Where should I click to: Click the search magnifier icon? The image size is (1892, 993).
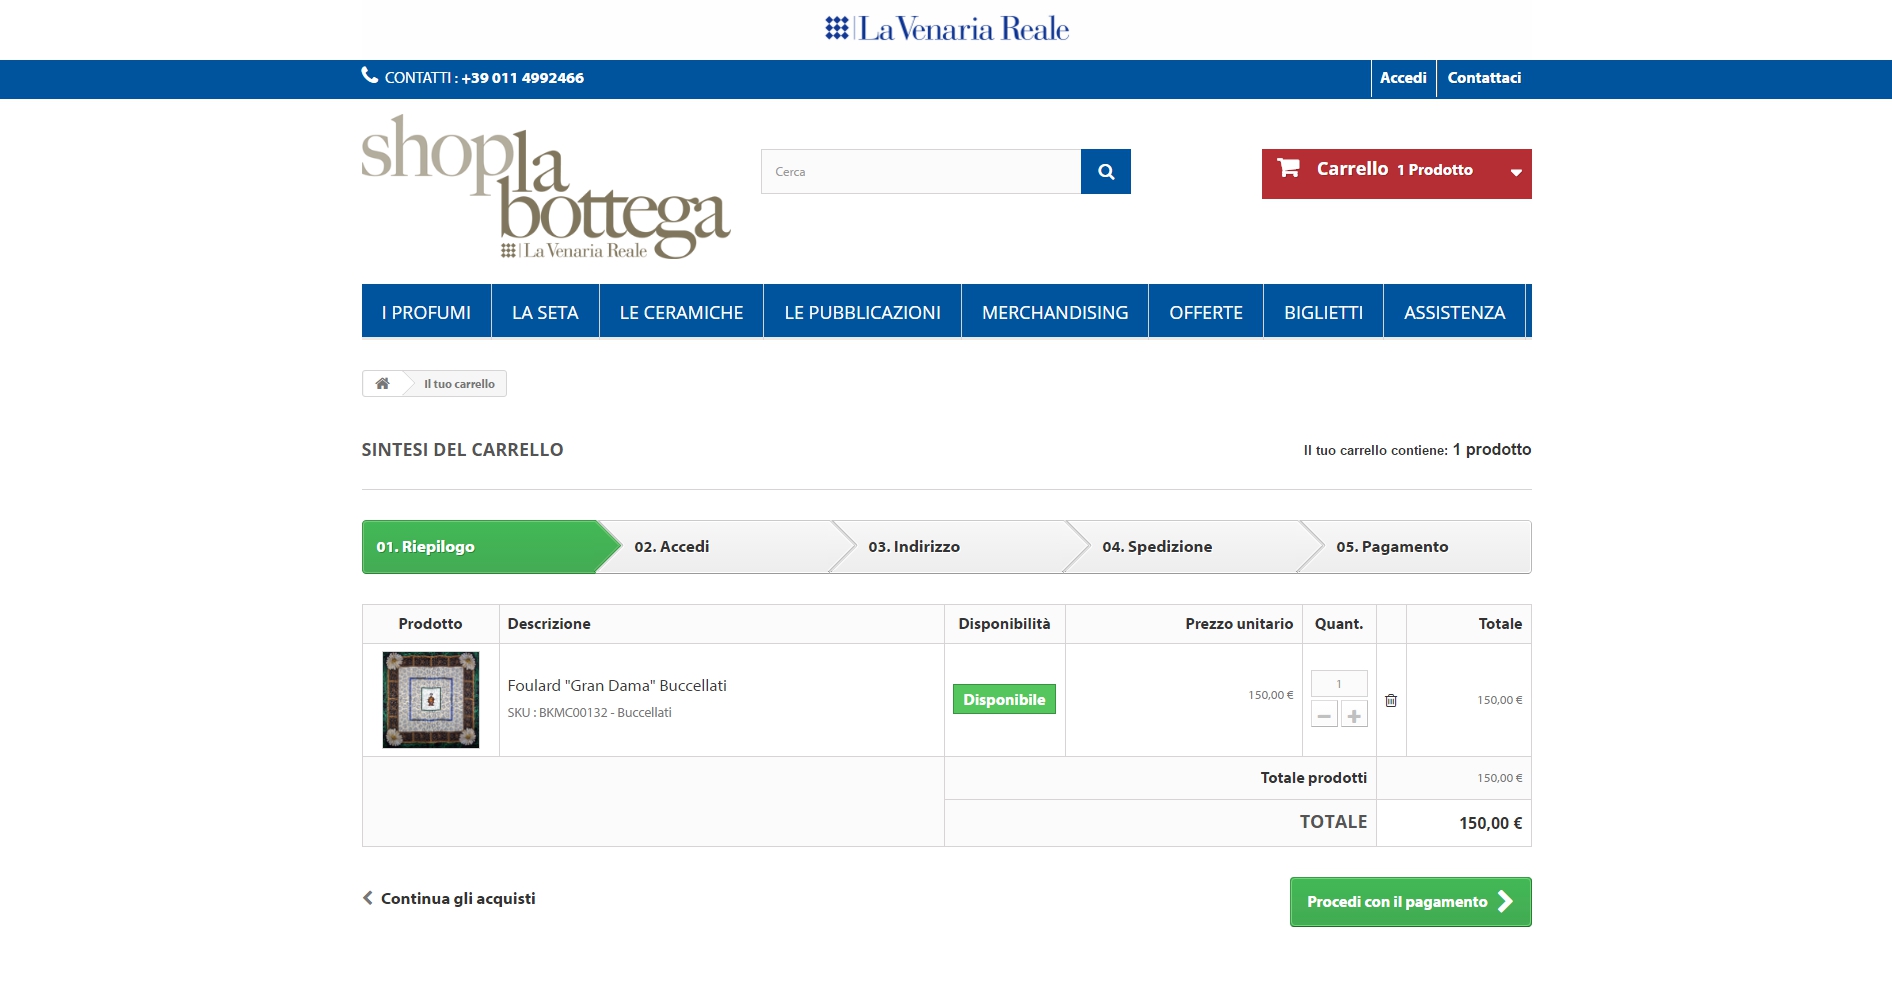(1105, 171)
